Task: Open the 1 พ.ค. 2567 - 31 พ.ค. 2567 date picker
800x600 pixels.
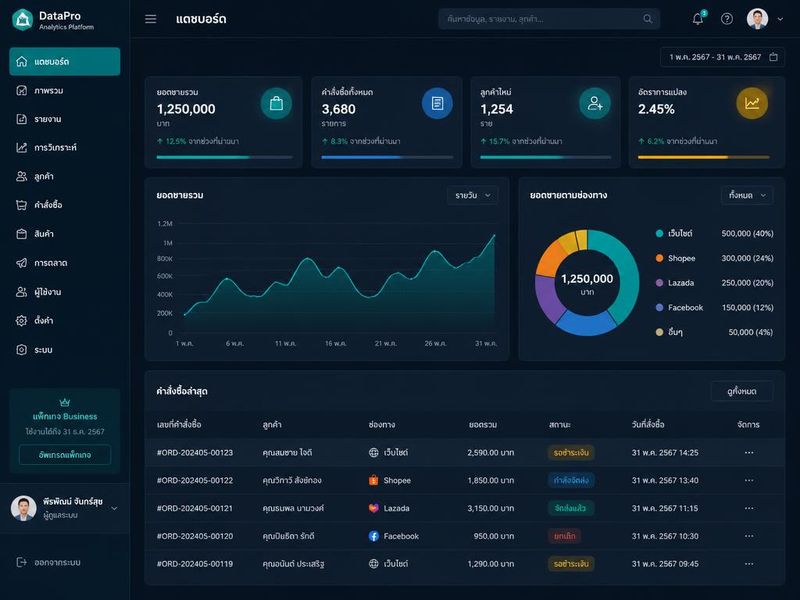Action: point(722,57)
